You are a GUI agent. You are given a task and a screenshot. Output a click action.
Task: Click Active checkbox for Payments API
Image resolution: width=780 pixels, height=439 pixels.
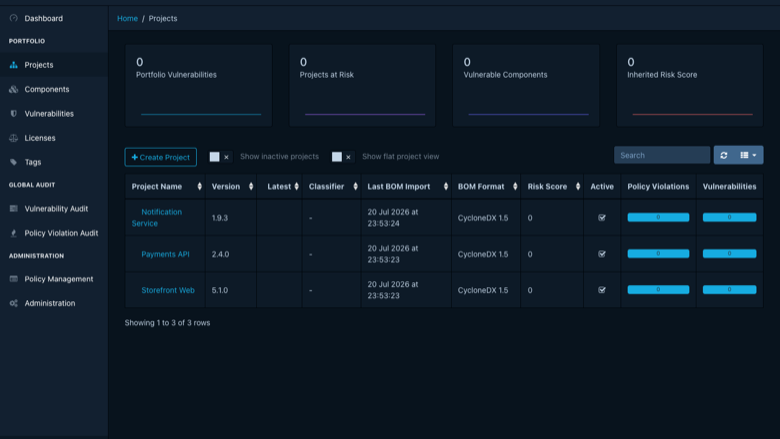[602, 254]
